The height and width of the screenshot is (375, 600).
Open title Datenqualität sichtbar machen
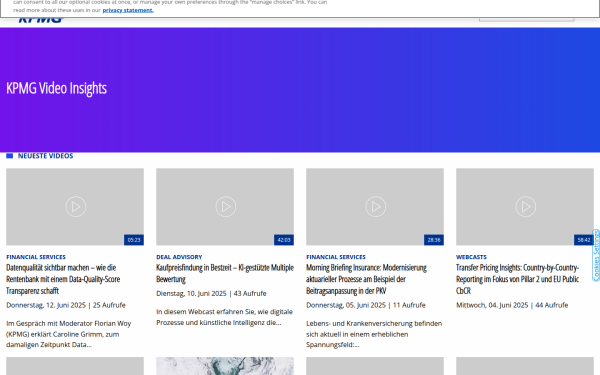[63, 279]
